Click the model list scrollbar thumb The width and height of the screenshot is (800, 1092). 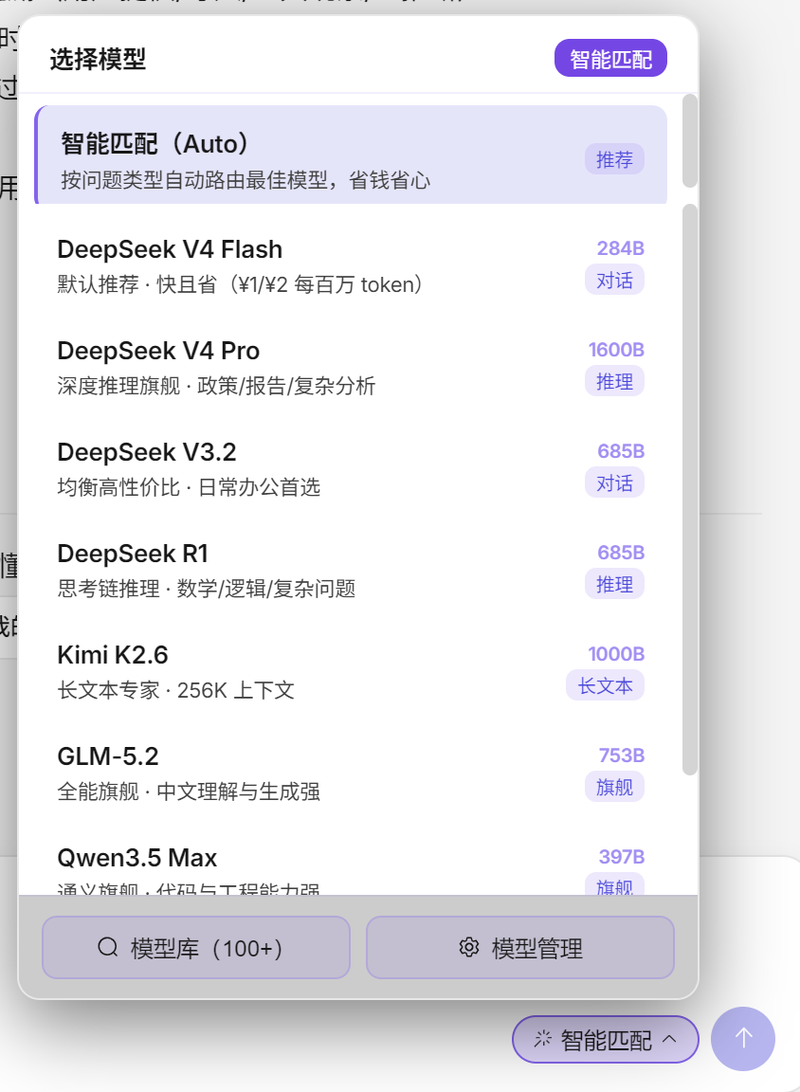690,489
